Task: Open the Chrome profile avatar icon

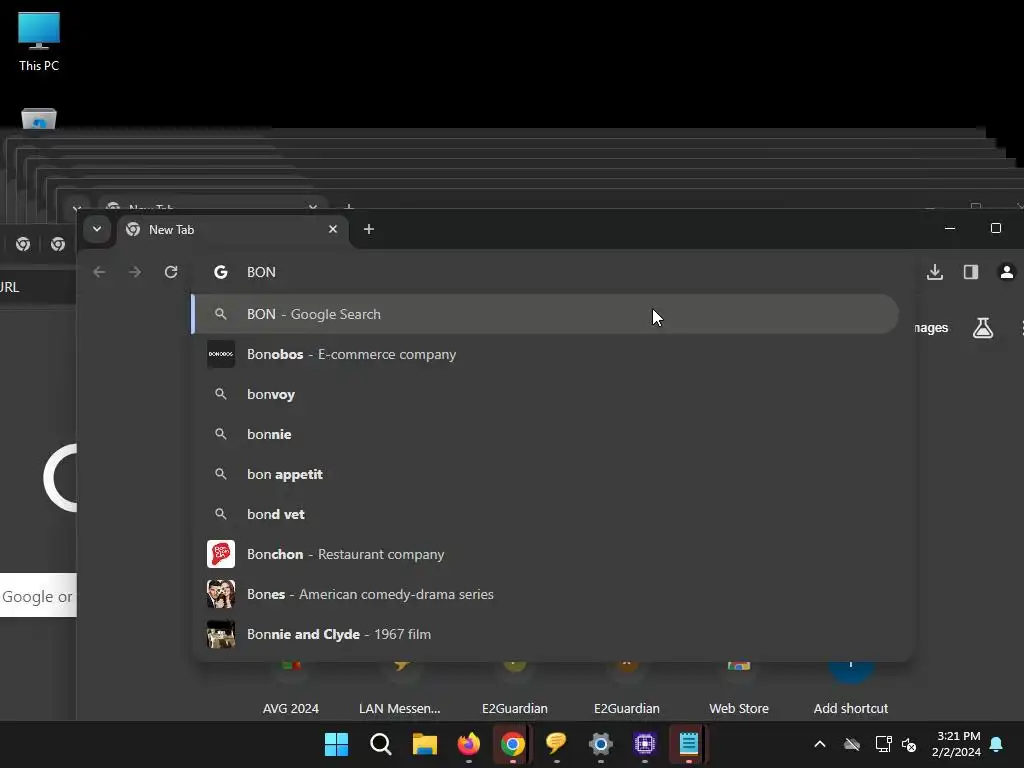Action: pos(1006,272)
